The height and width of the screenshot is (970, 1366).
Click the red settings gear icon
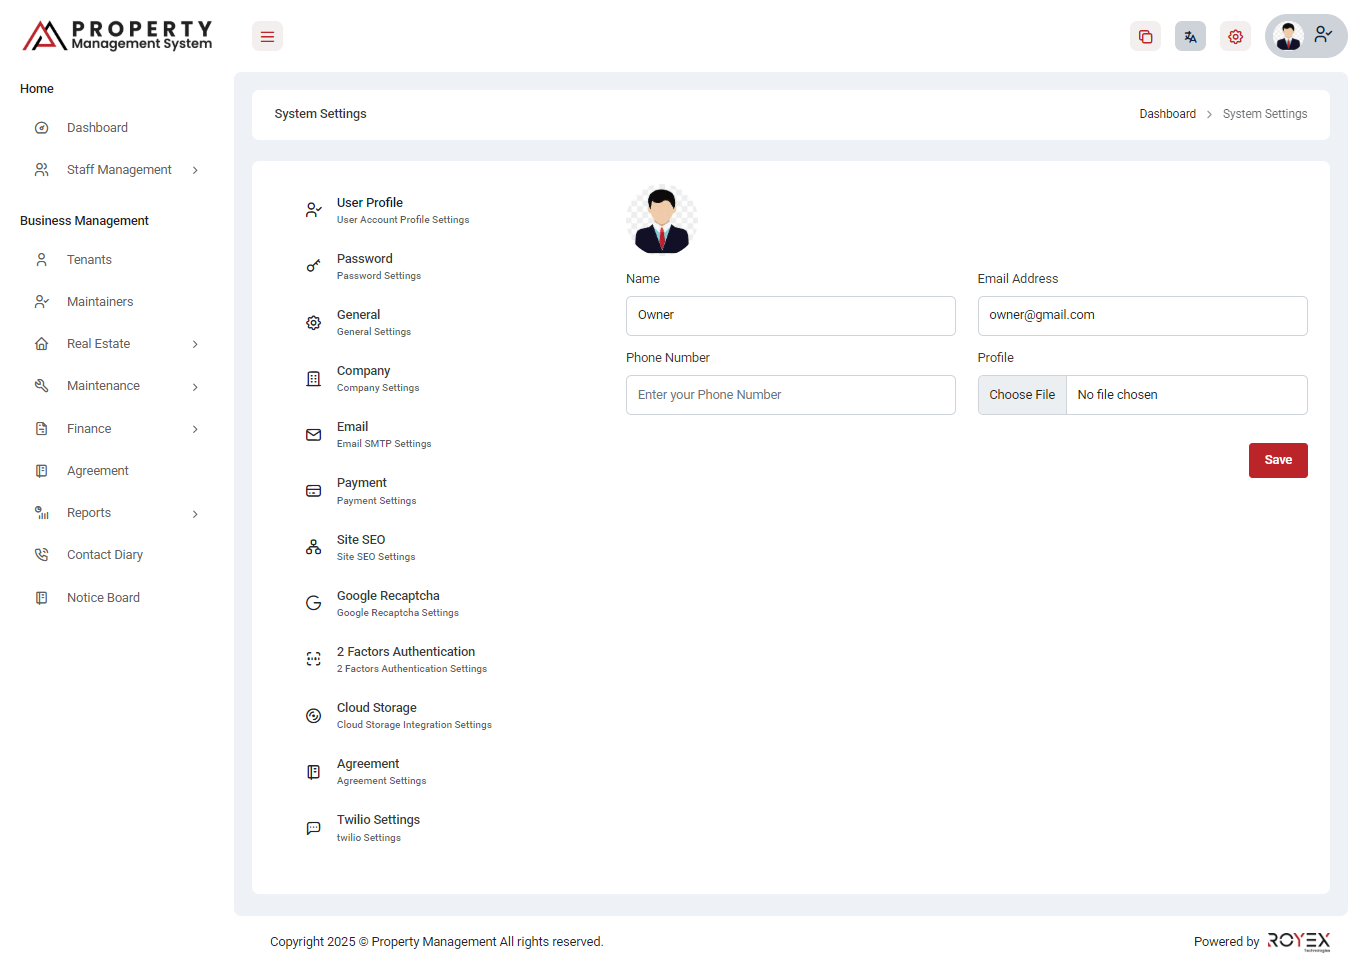click(x=1235, y=37)
